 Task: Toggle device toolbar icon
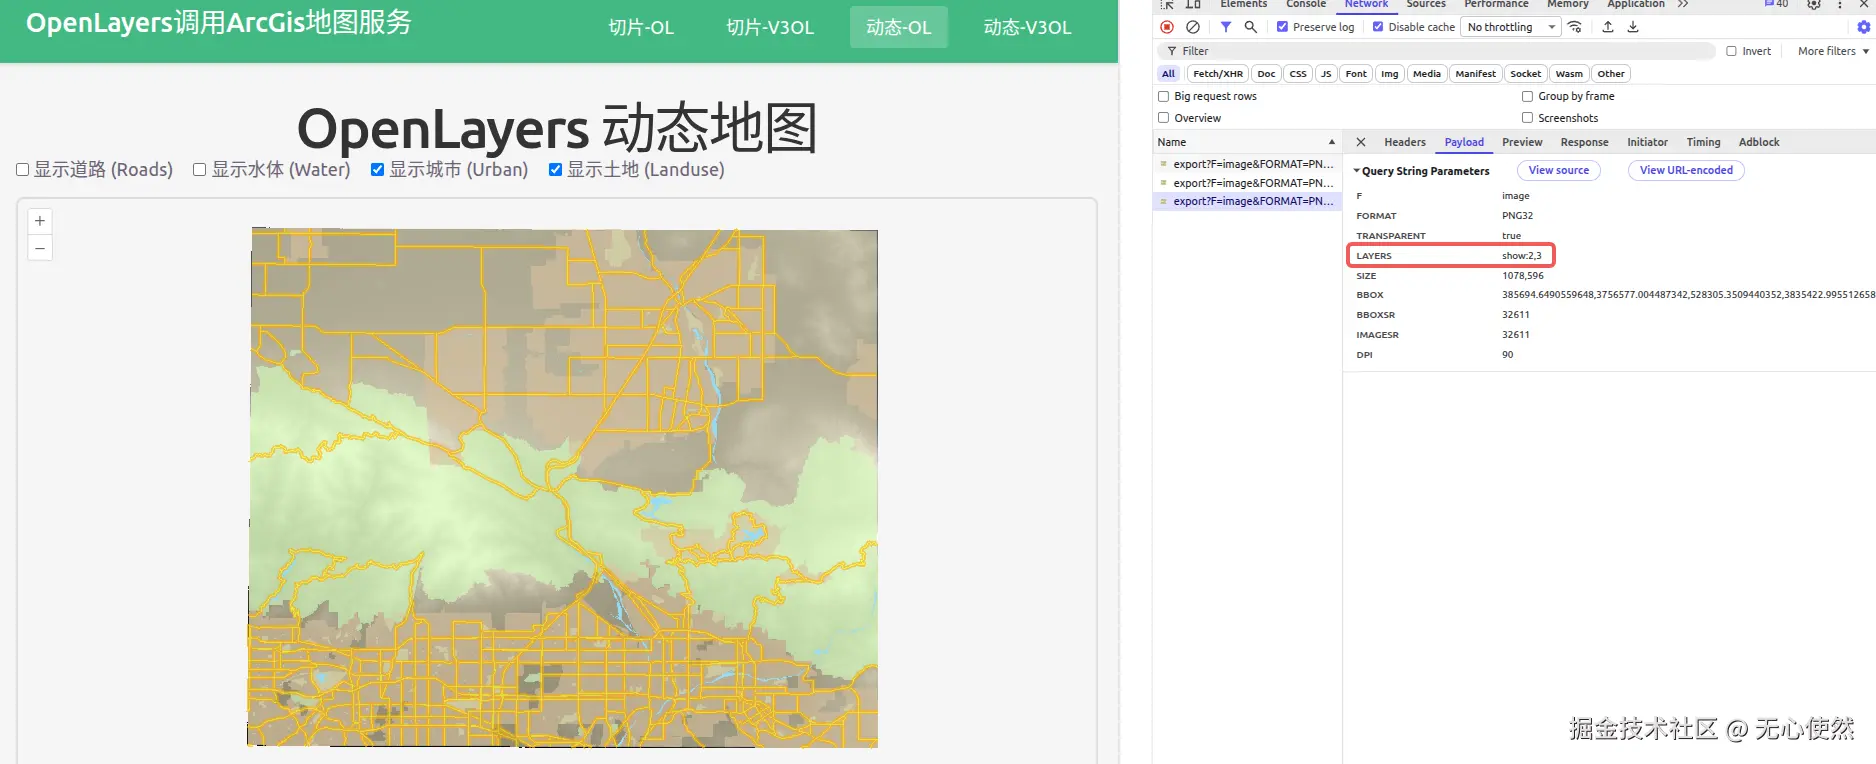point(1193,4)
